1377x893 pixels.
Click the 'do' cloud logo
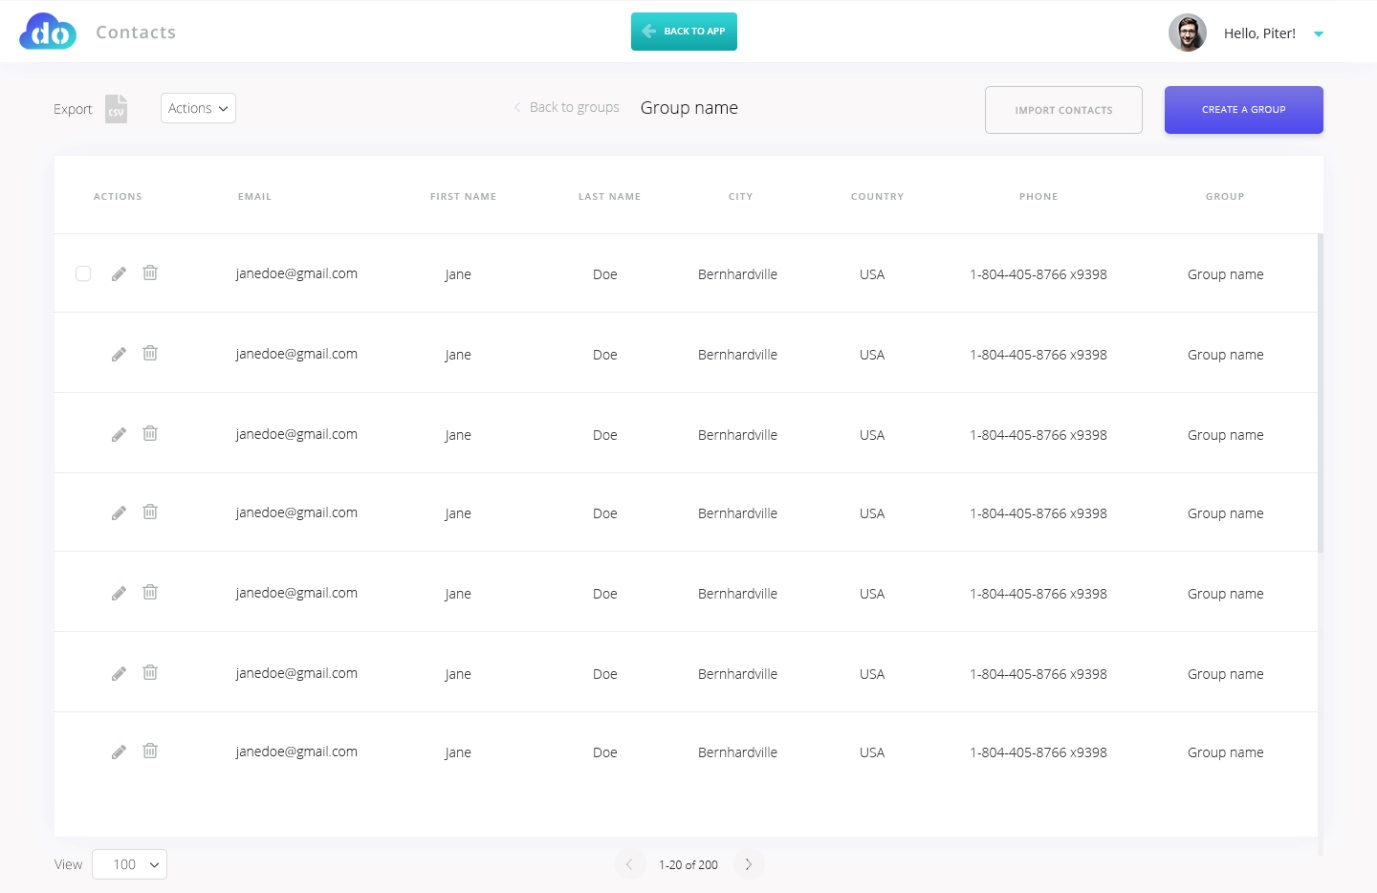click(x=48, y=32)
